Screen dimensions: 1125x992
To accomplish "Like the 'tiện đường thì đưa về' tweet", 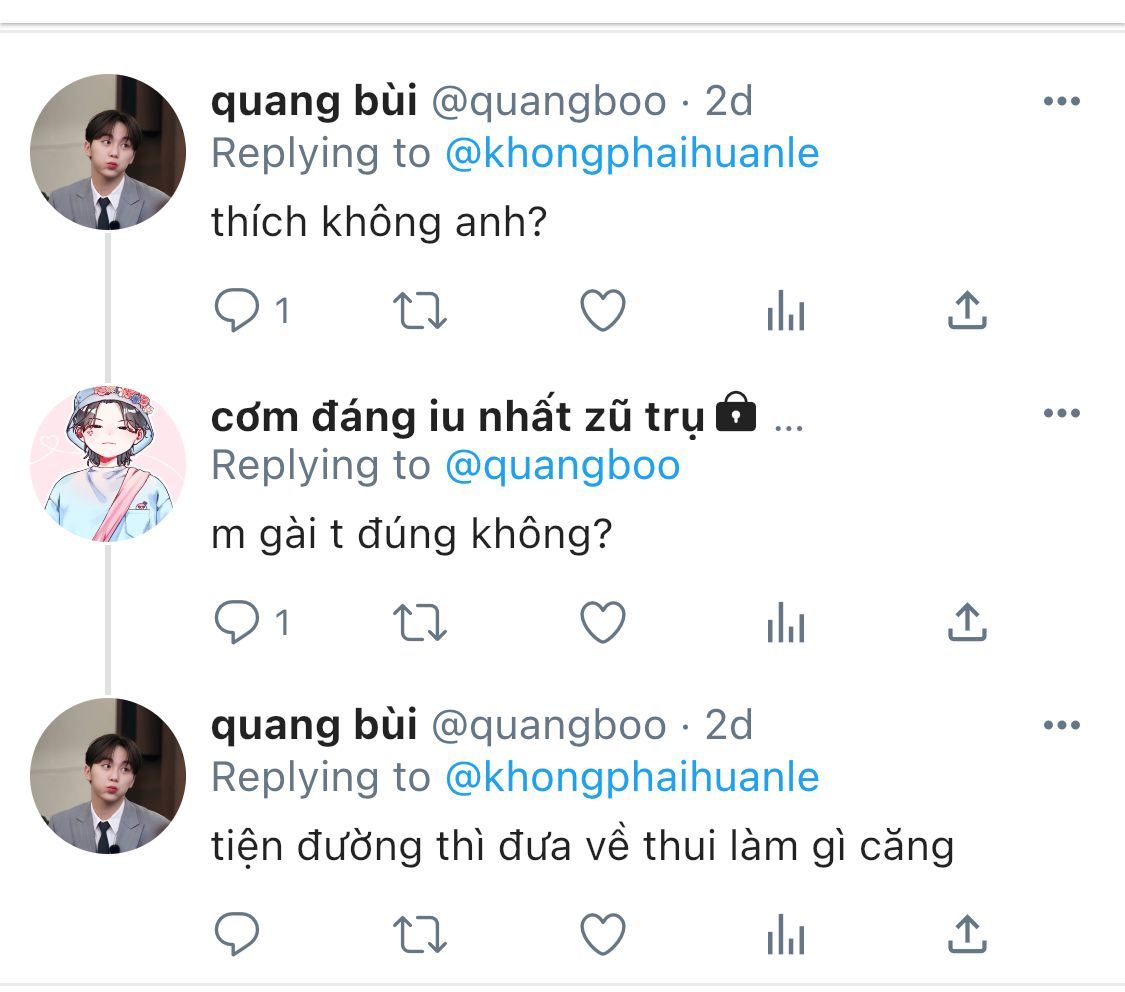I will tap(603, 934).
